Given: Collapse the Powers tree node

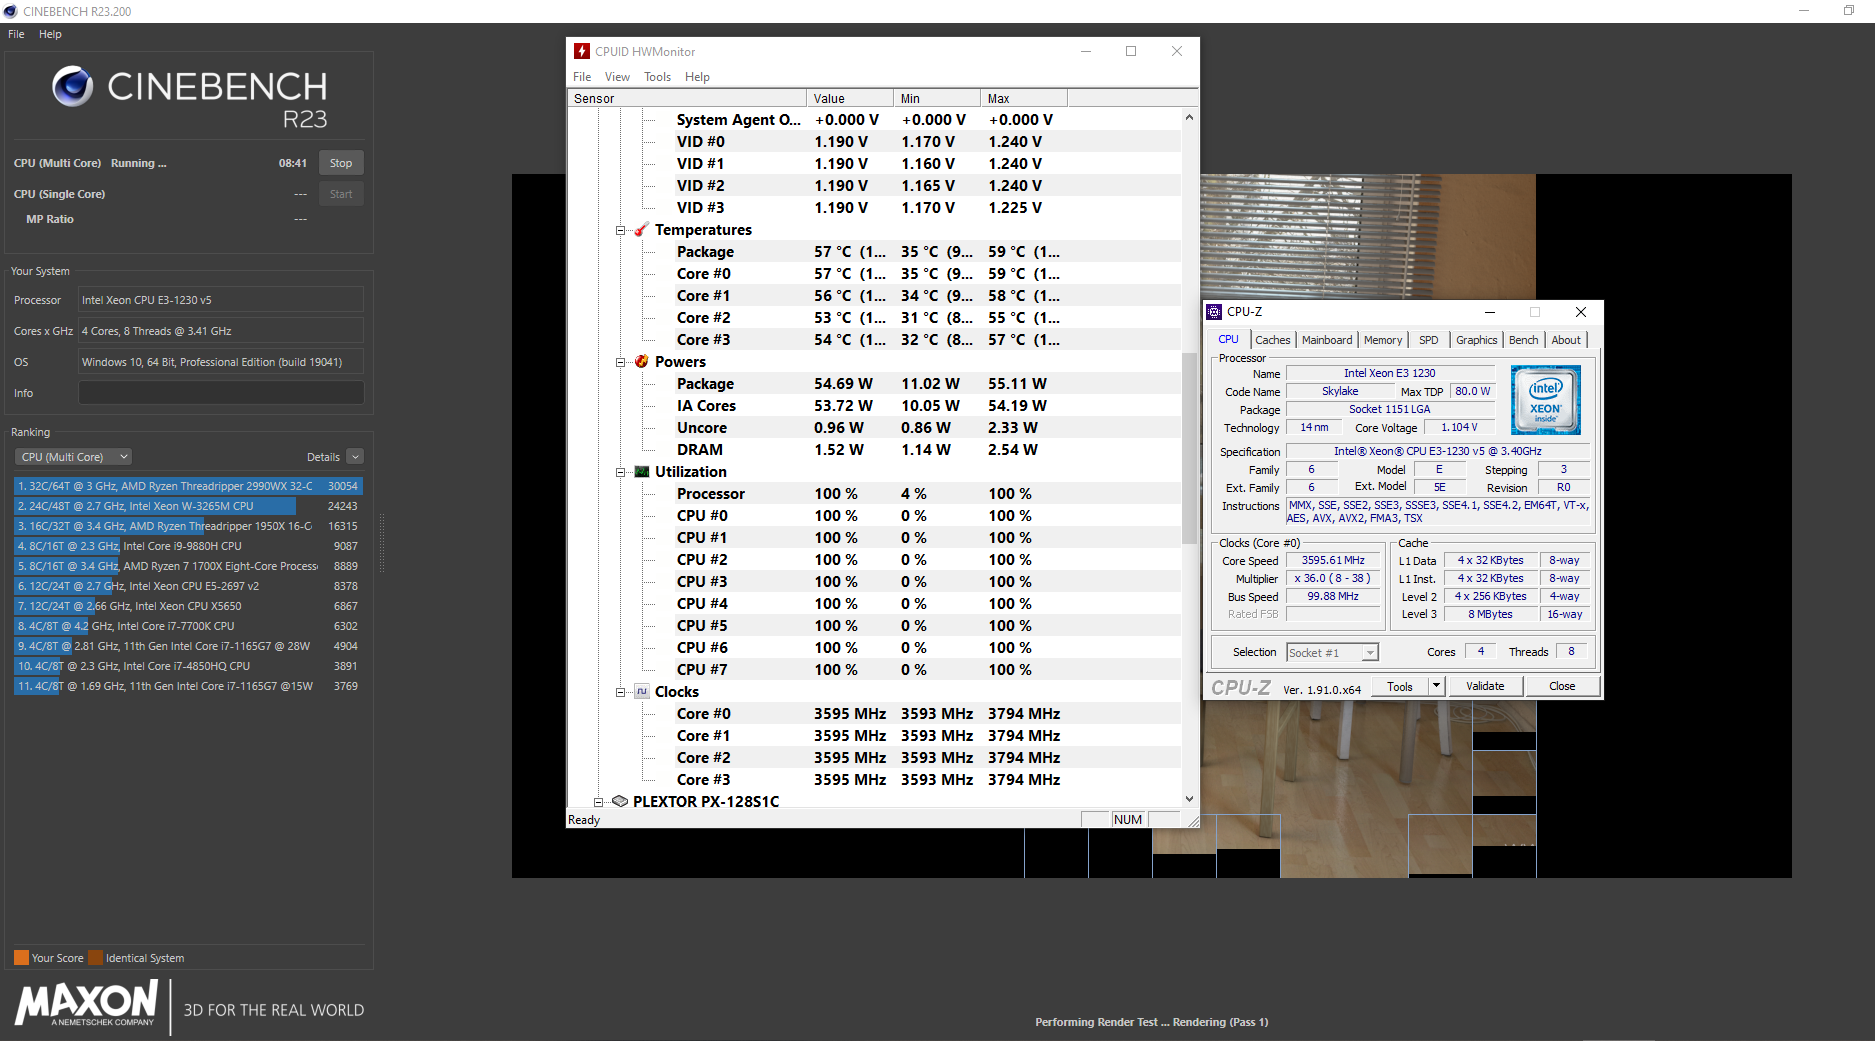Looking at the screenshot, I should click(x=620, y=362).
